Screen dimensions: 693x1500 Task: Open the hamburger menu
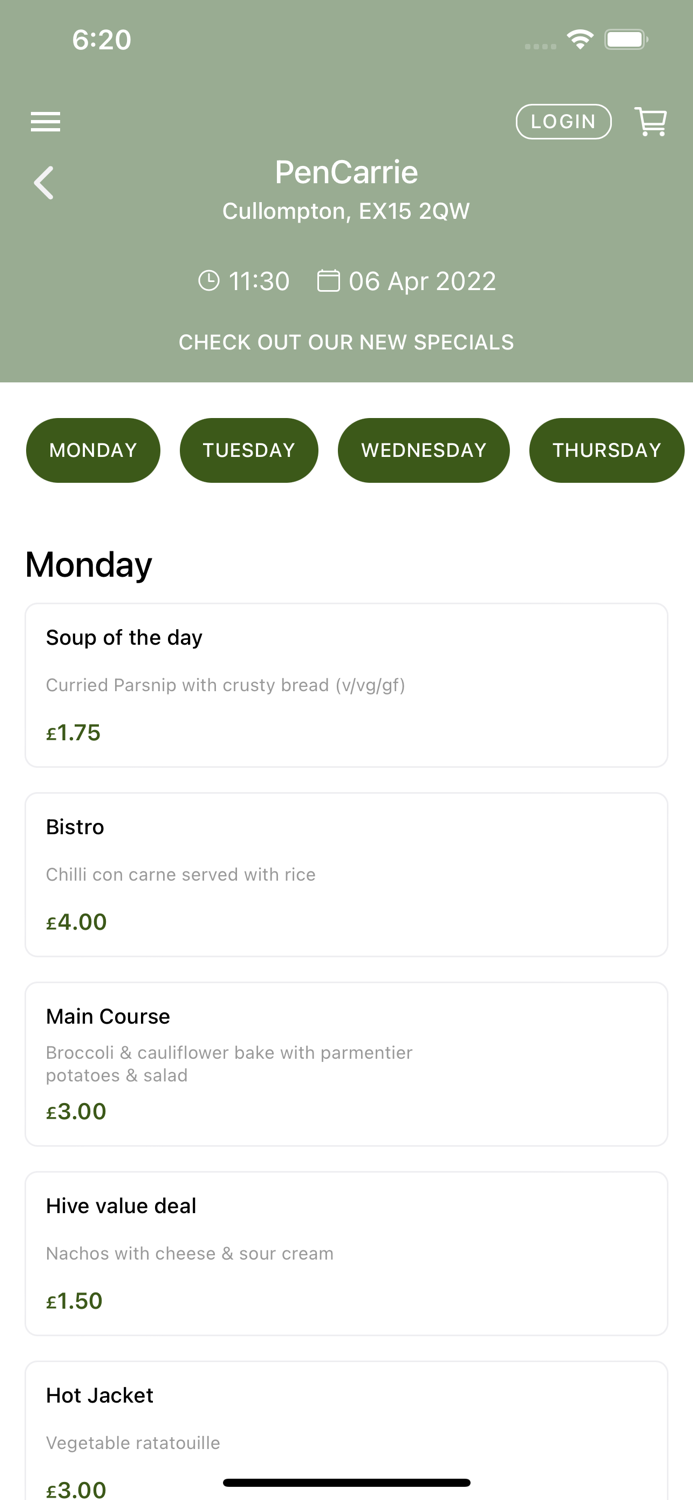(45, 122)
